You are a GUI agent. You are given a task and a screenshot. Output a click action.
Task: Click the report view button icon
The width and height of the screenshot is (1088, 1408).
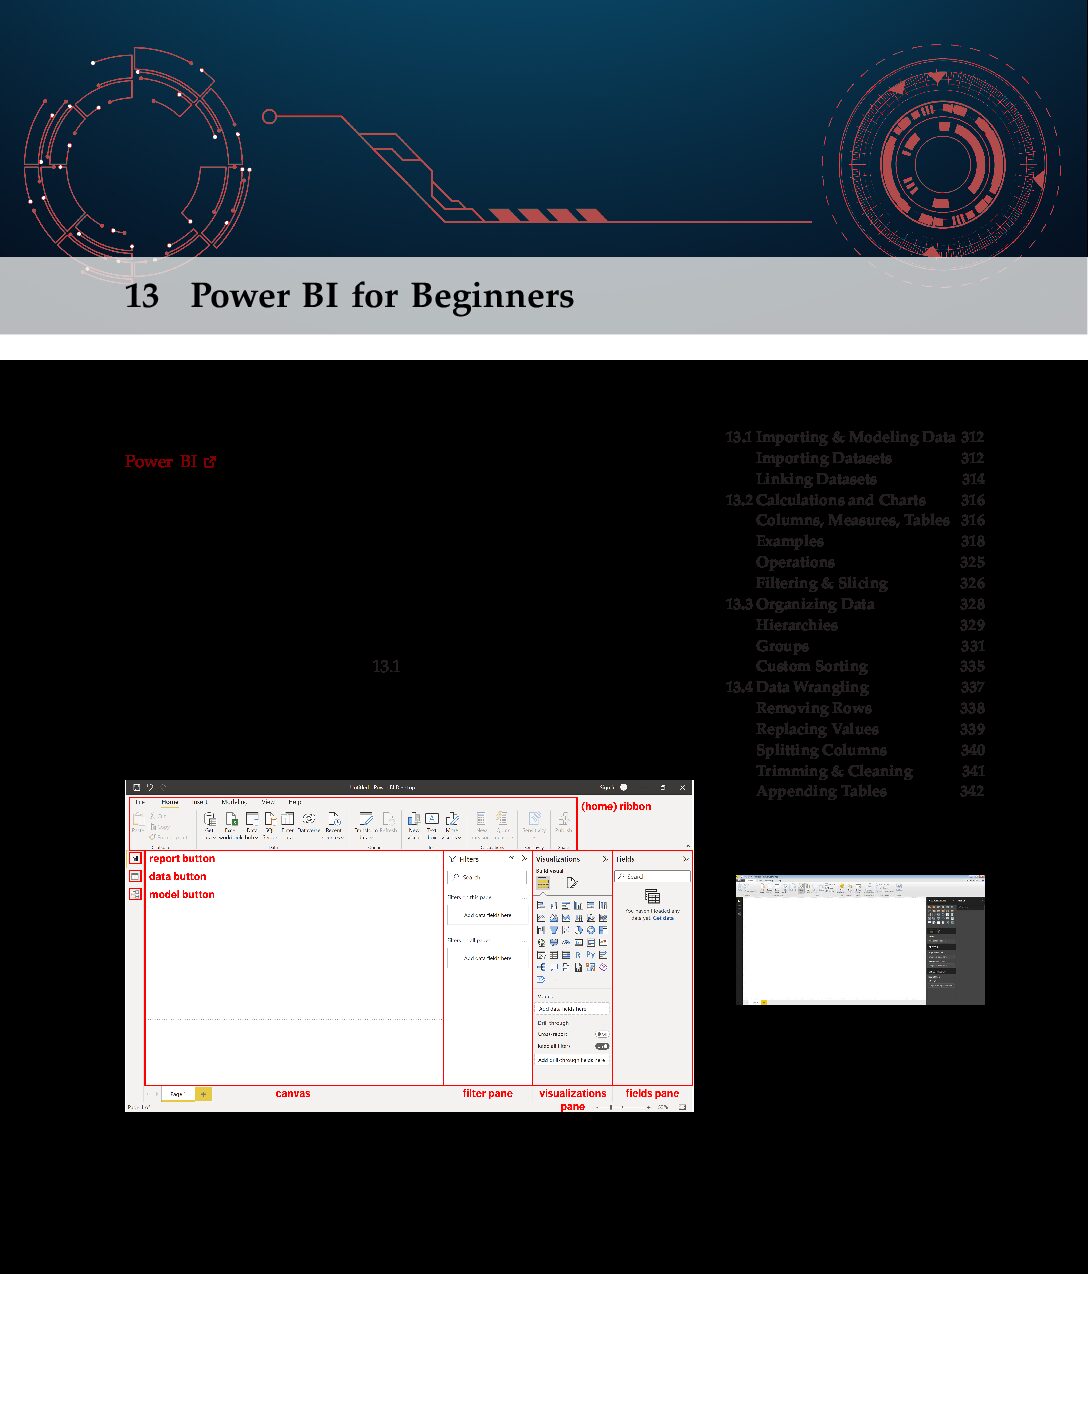click(135, 858)
